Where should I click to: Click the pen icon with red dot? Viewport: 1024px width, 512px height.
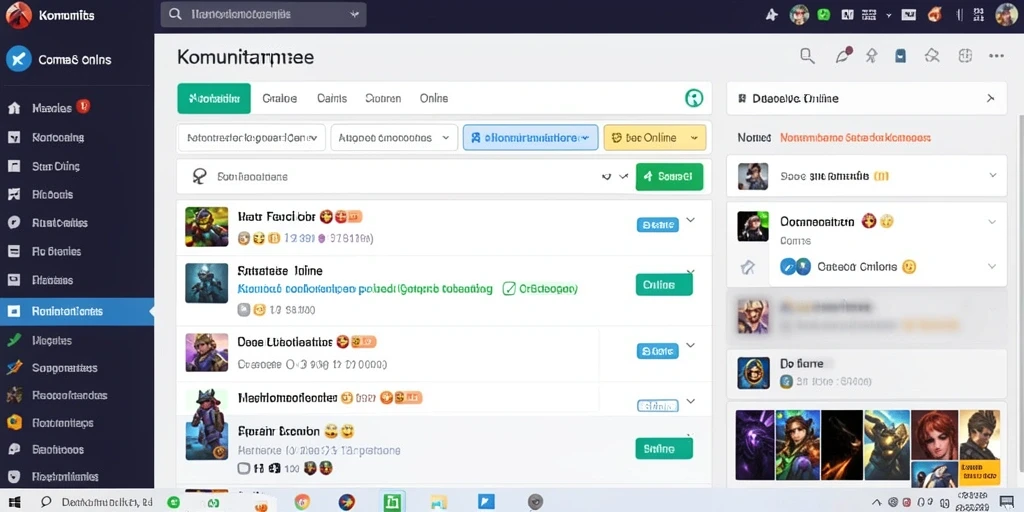pos(844,56)
